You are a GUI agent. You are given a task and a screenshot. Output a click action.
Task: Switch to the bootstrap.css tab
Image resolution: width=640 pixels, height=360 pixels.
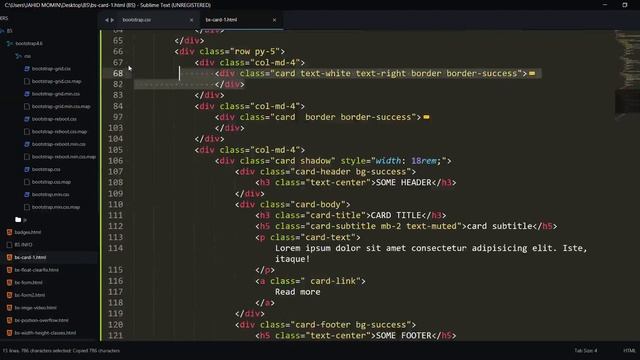pos(137,20)
